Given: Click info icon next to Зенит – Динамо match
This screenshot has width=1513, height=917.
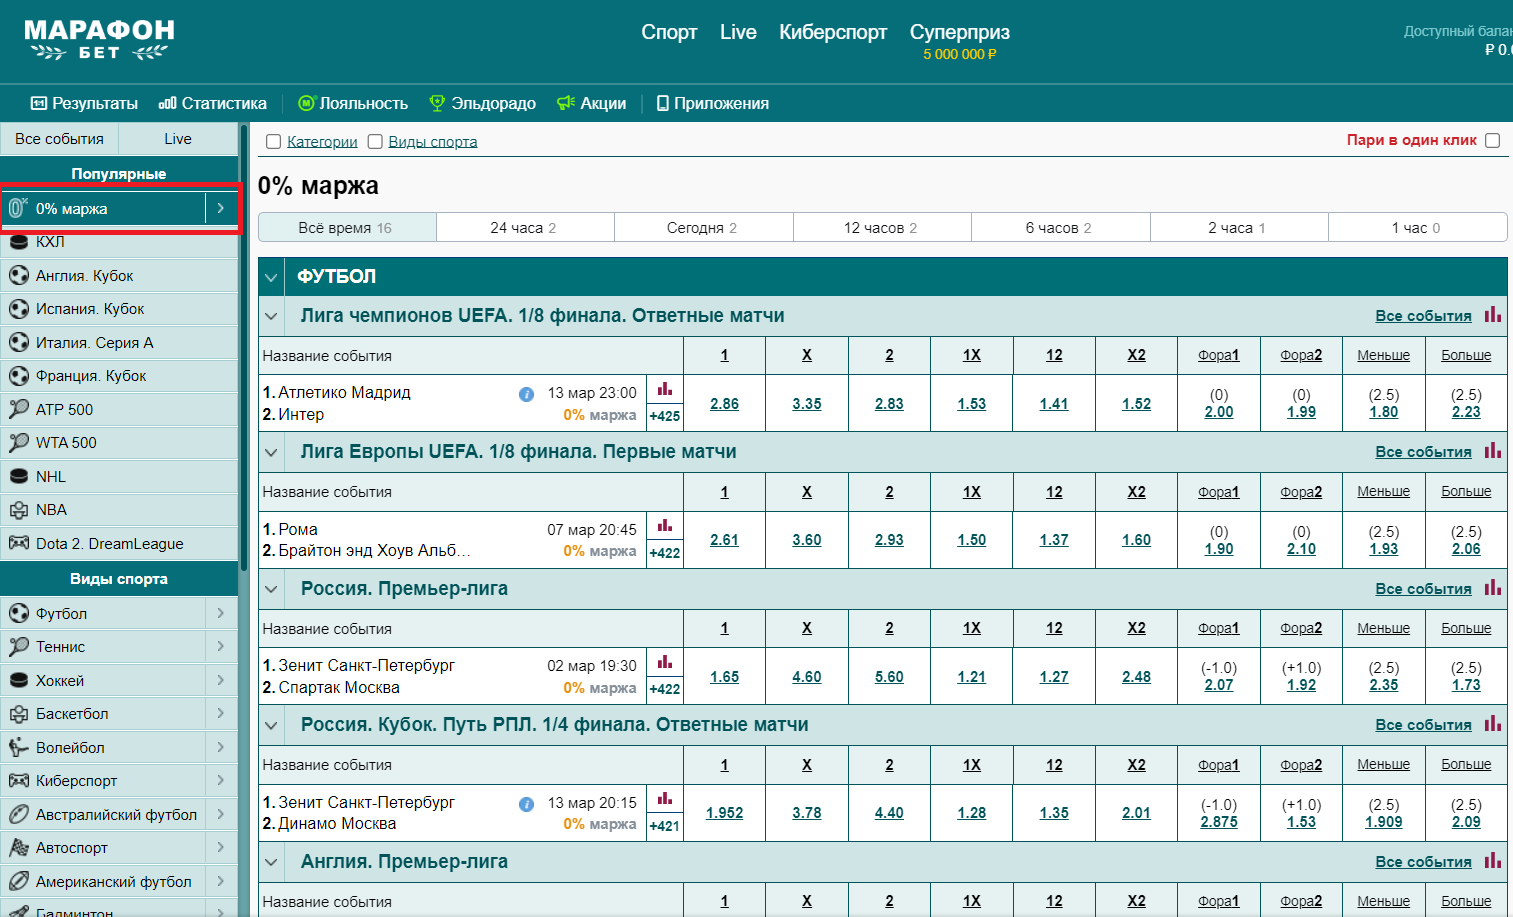Looking at the screenshot, I should coord(526,804).
